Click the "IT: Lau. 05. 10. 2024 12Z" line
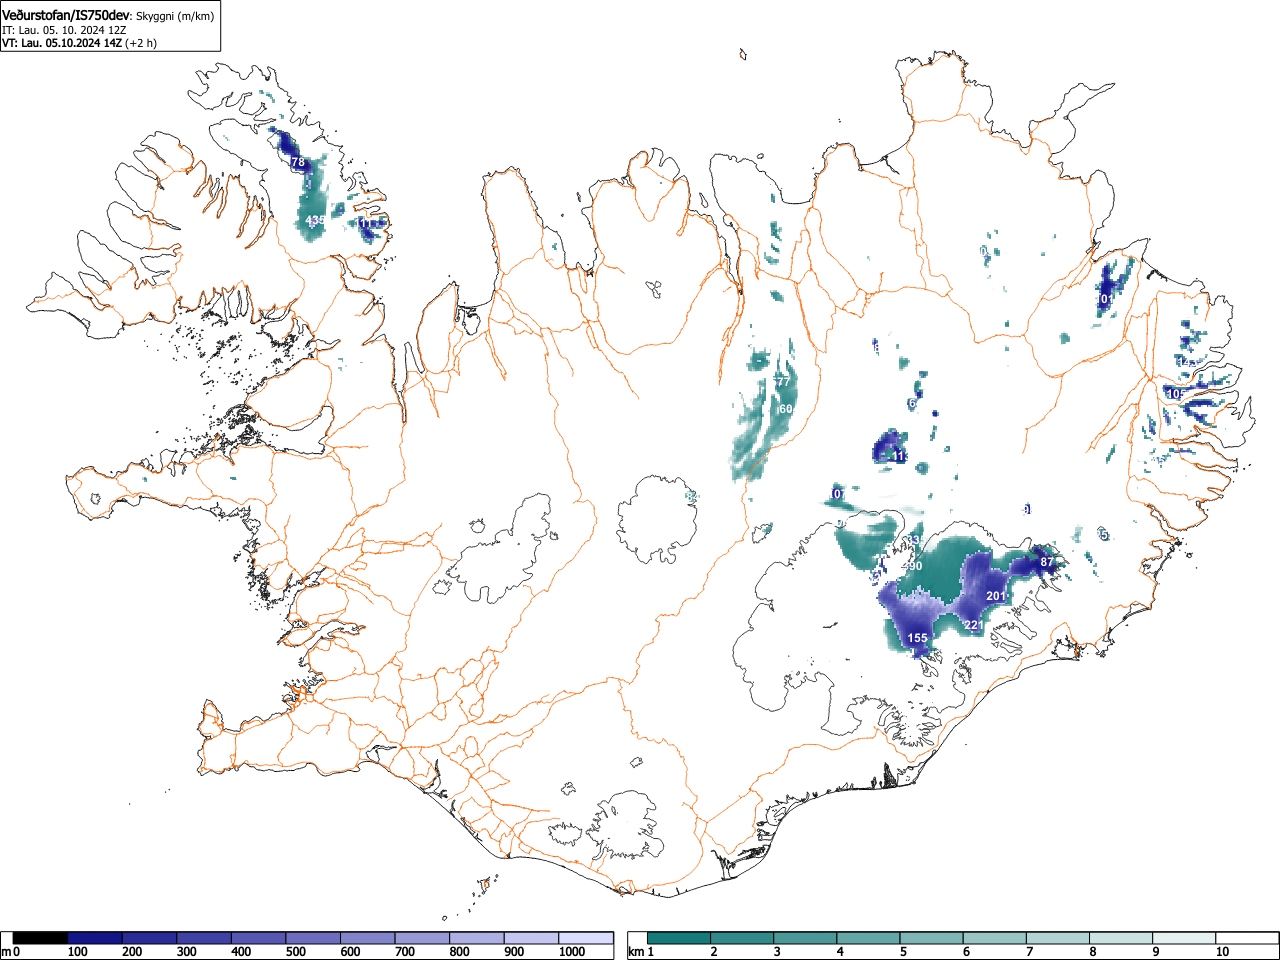This screenshot has width=1280, height=960. 64,30
